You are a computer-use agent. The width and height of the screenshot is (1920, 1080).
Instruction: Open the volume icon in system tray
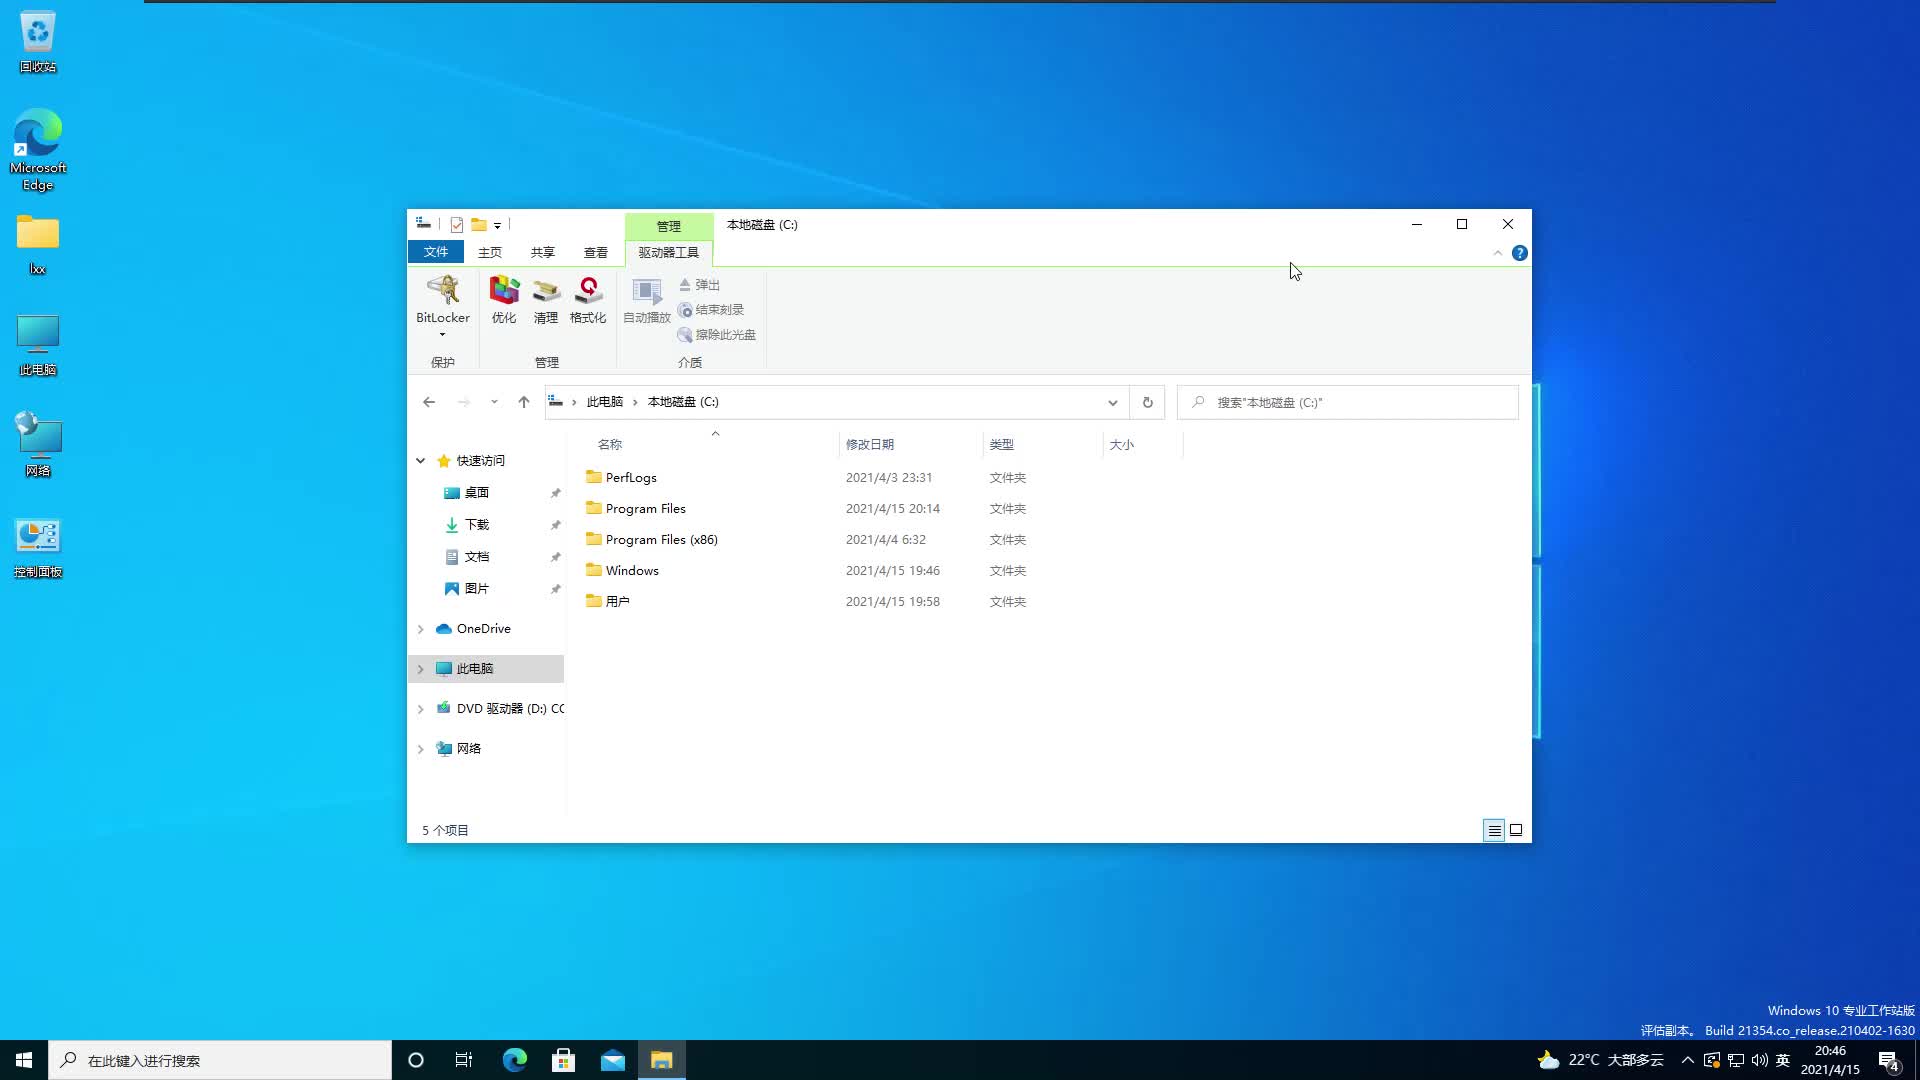point(1760,1059)
